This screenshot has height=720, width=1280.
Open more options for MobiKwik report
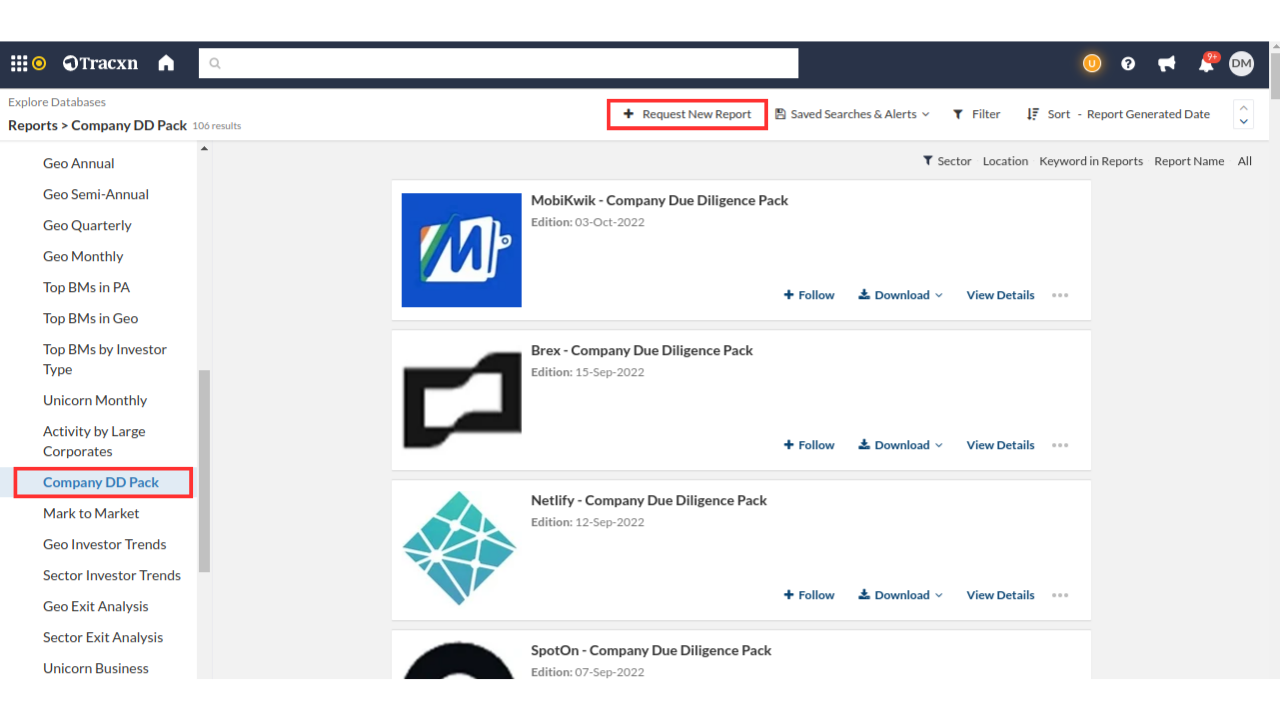click(1060, 295)
